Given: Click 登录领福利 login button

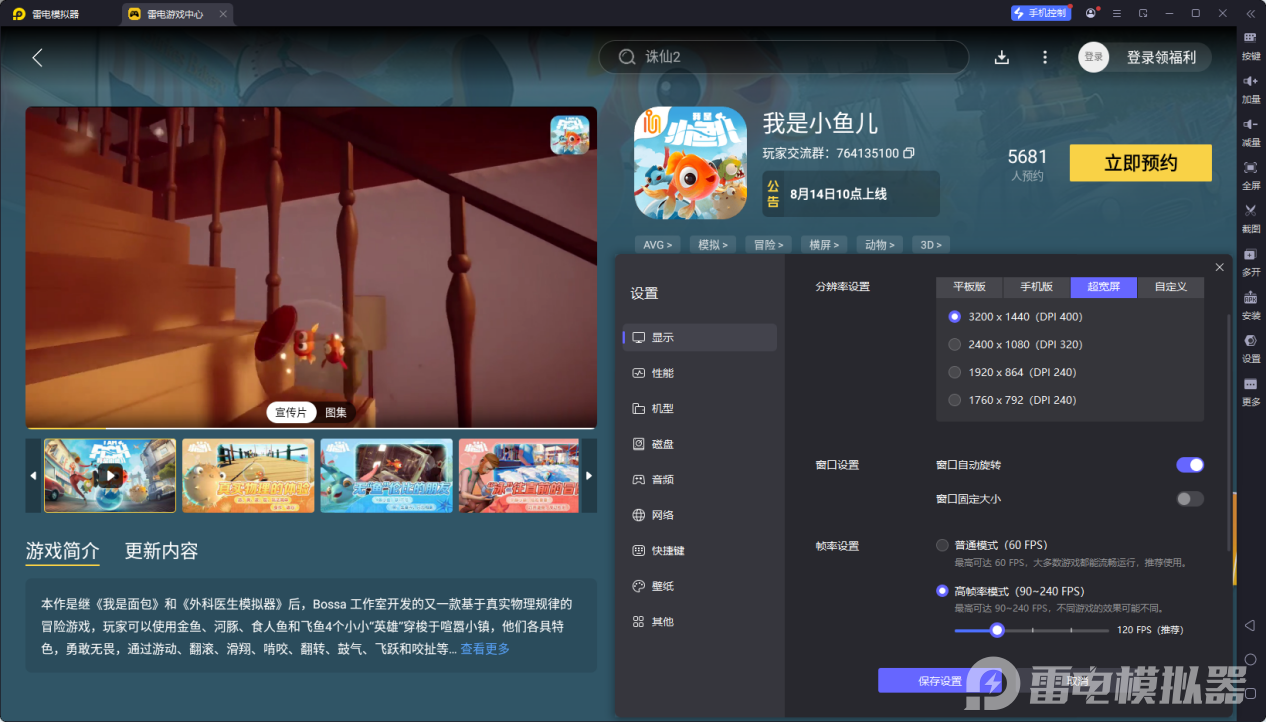Looking at the screenshot, I should (x=1161, y=57).
